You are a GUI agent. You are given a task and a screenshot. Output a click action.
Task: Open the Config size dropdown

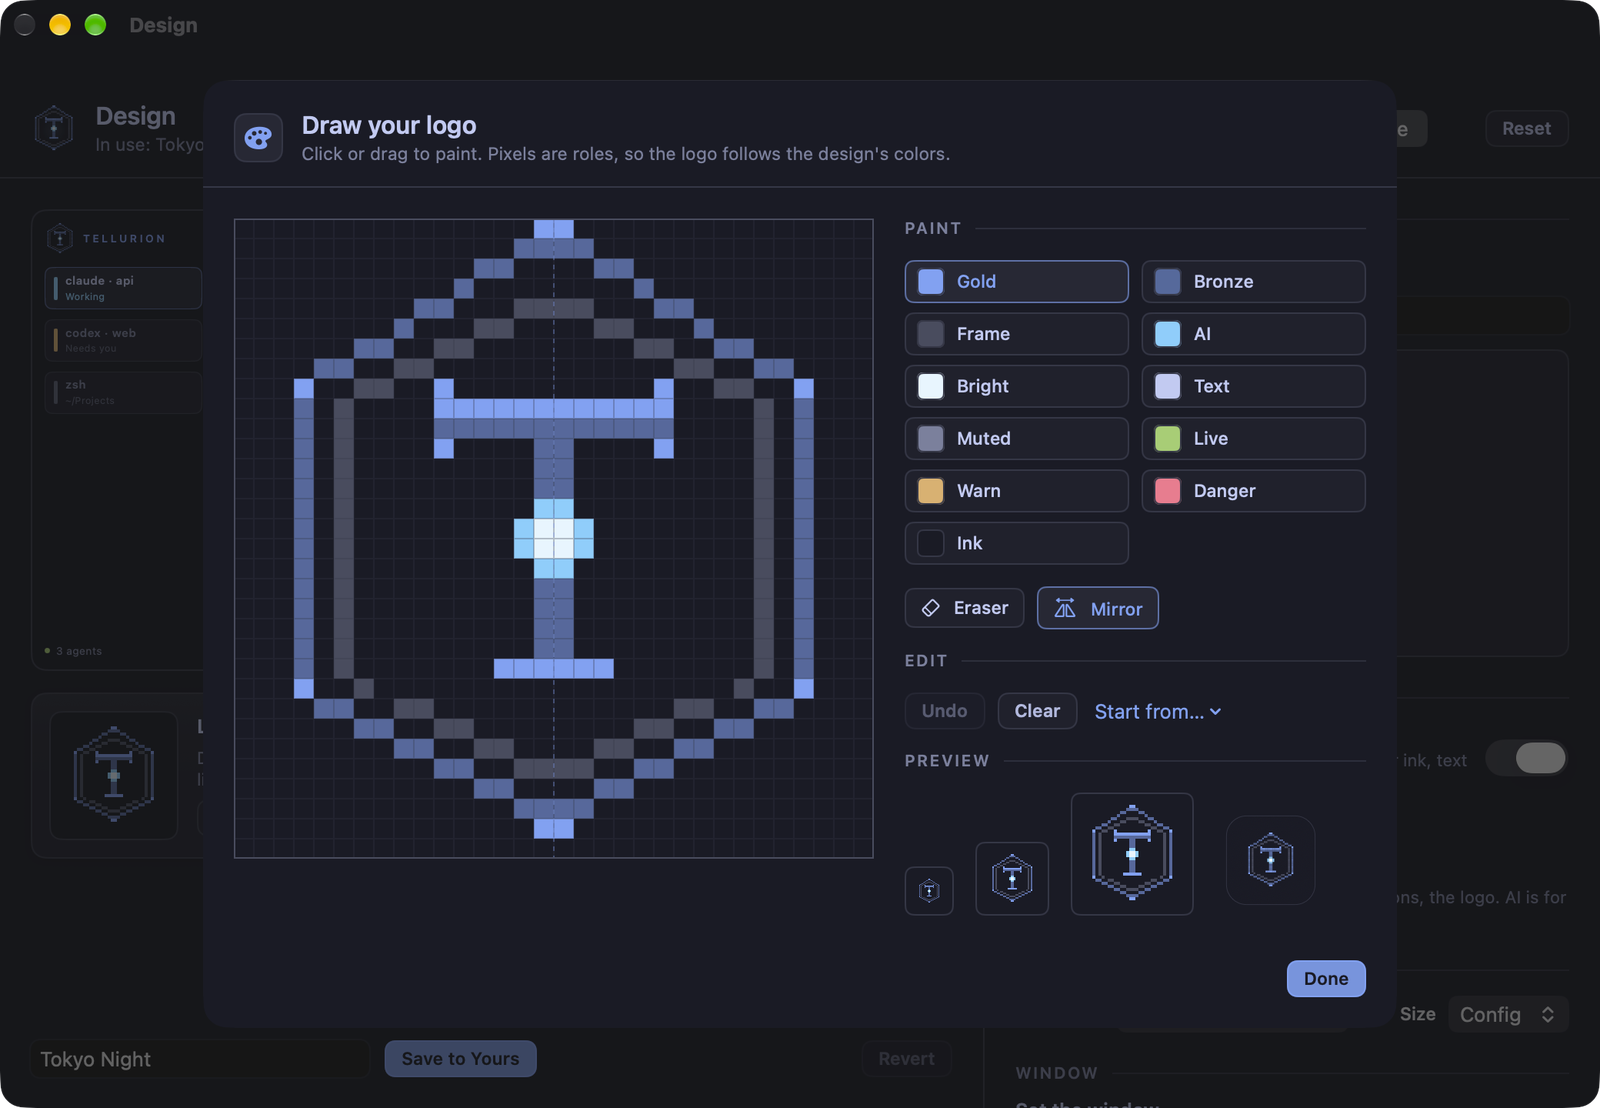click(x=1508, y=1015)
